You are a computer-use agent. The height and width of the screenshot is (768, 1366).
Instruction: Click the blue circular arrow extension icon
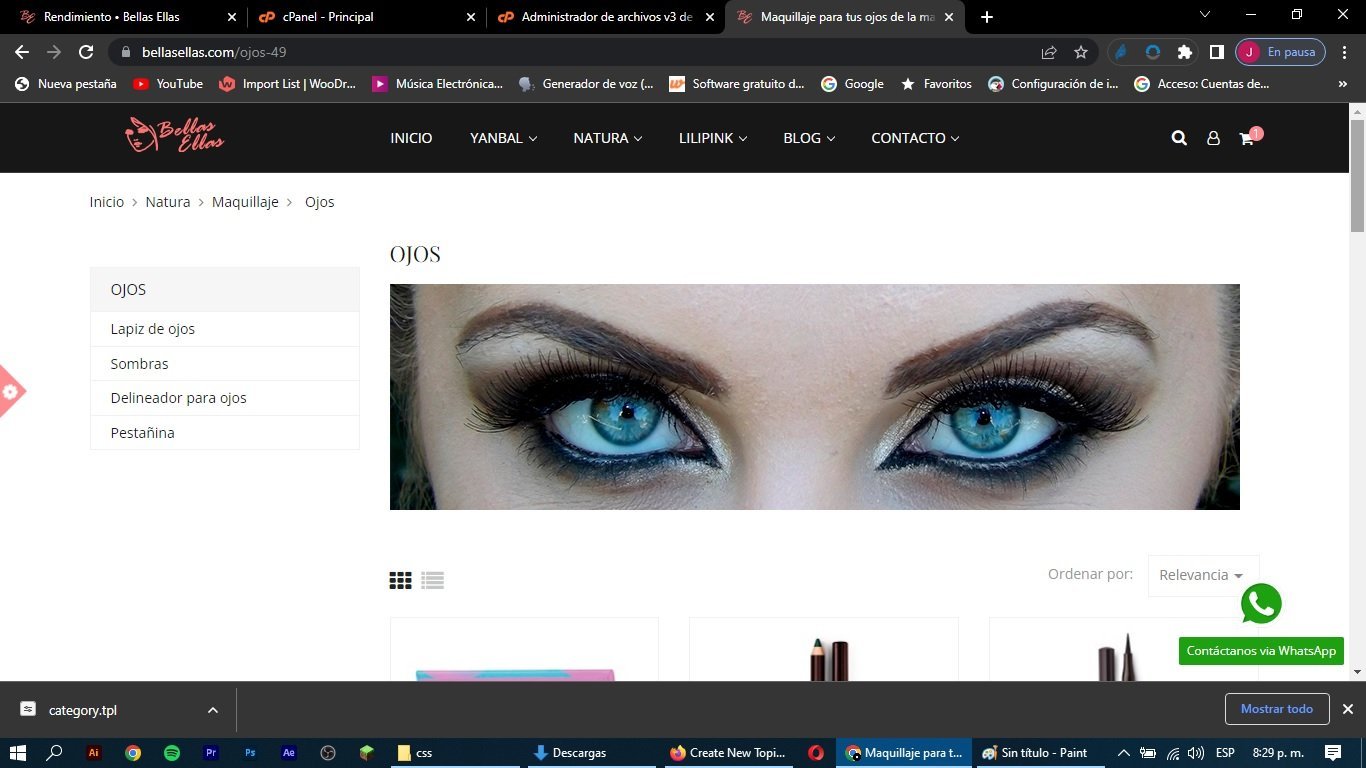click(1153, 52)
